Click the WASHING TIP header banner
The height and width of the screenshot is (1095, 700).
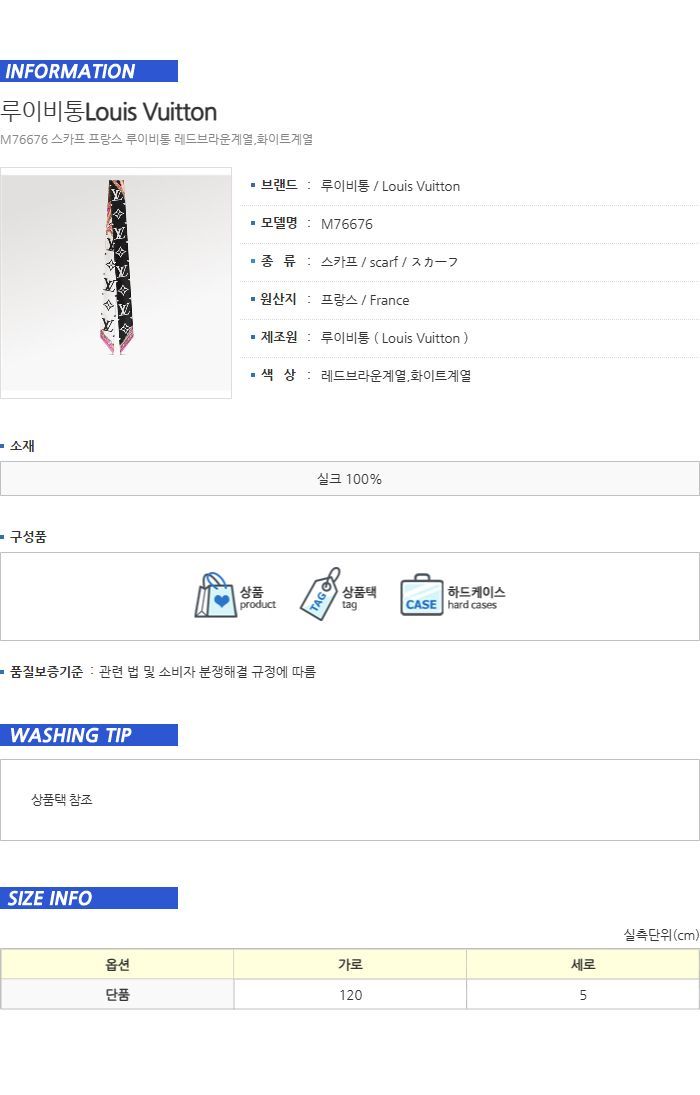pos(89,735)
